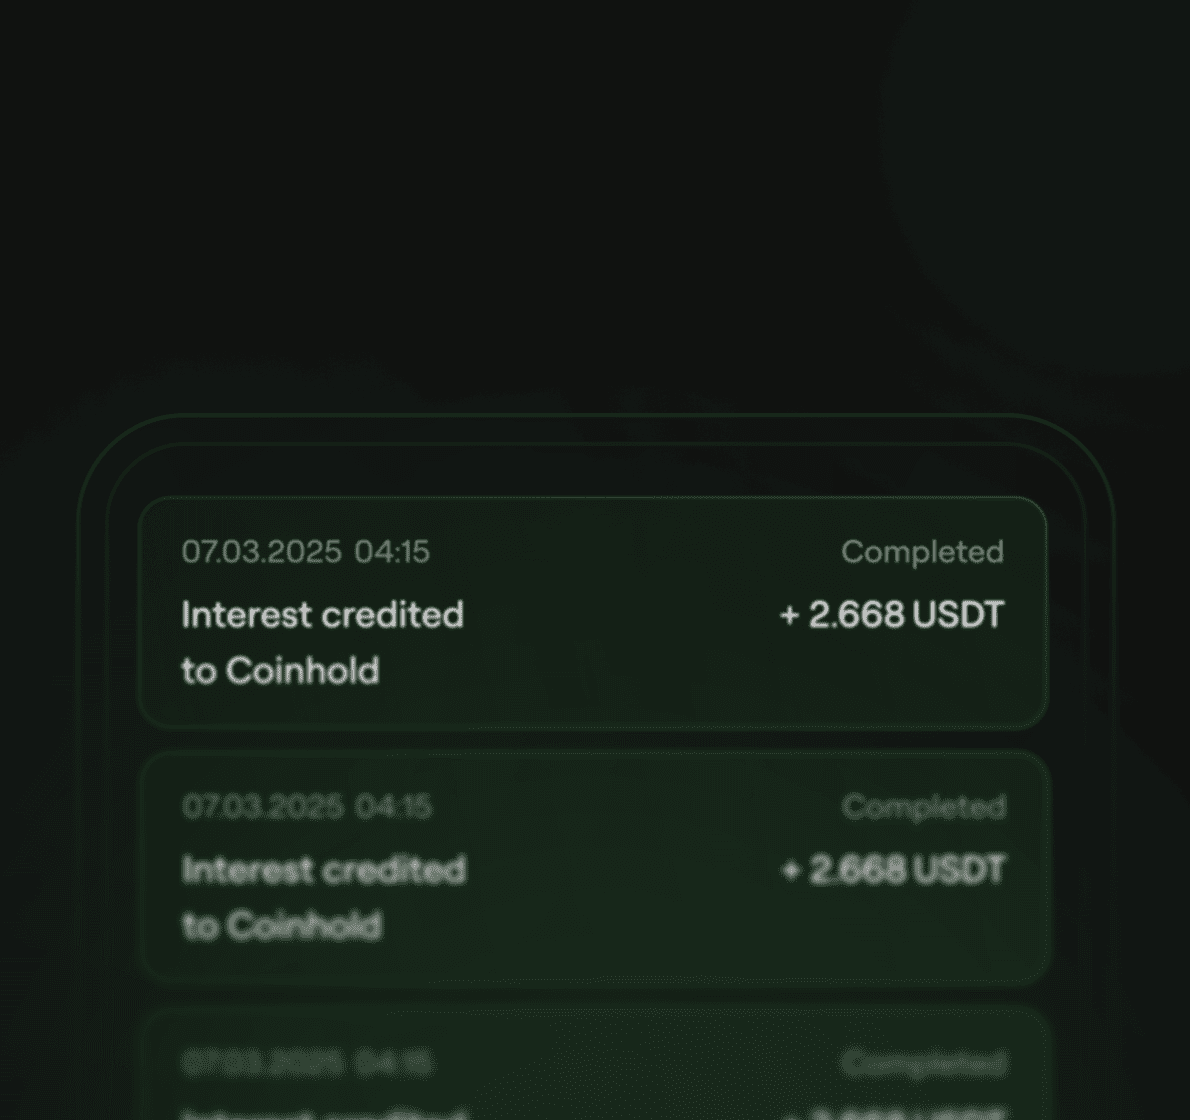Click the faded Completed status on bottom card
This screenshot has width=1190, height=1120.
(x=924, y=1062)
